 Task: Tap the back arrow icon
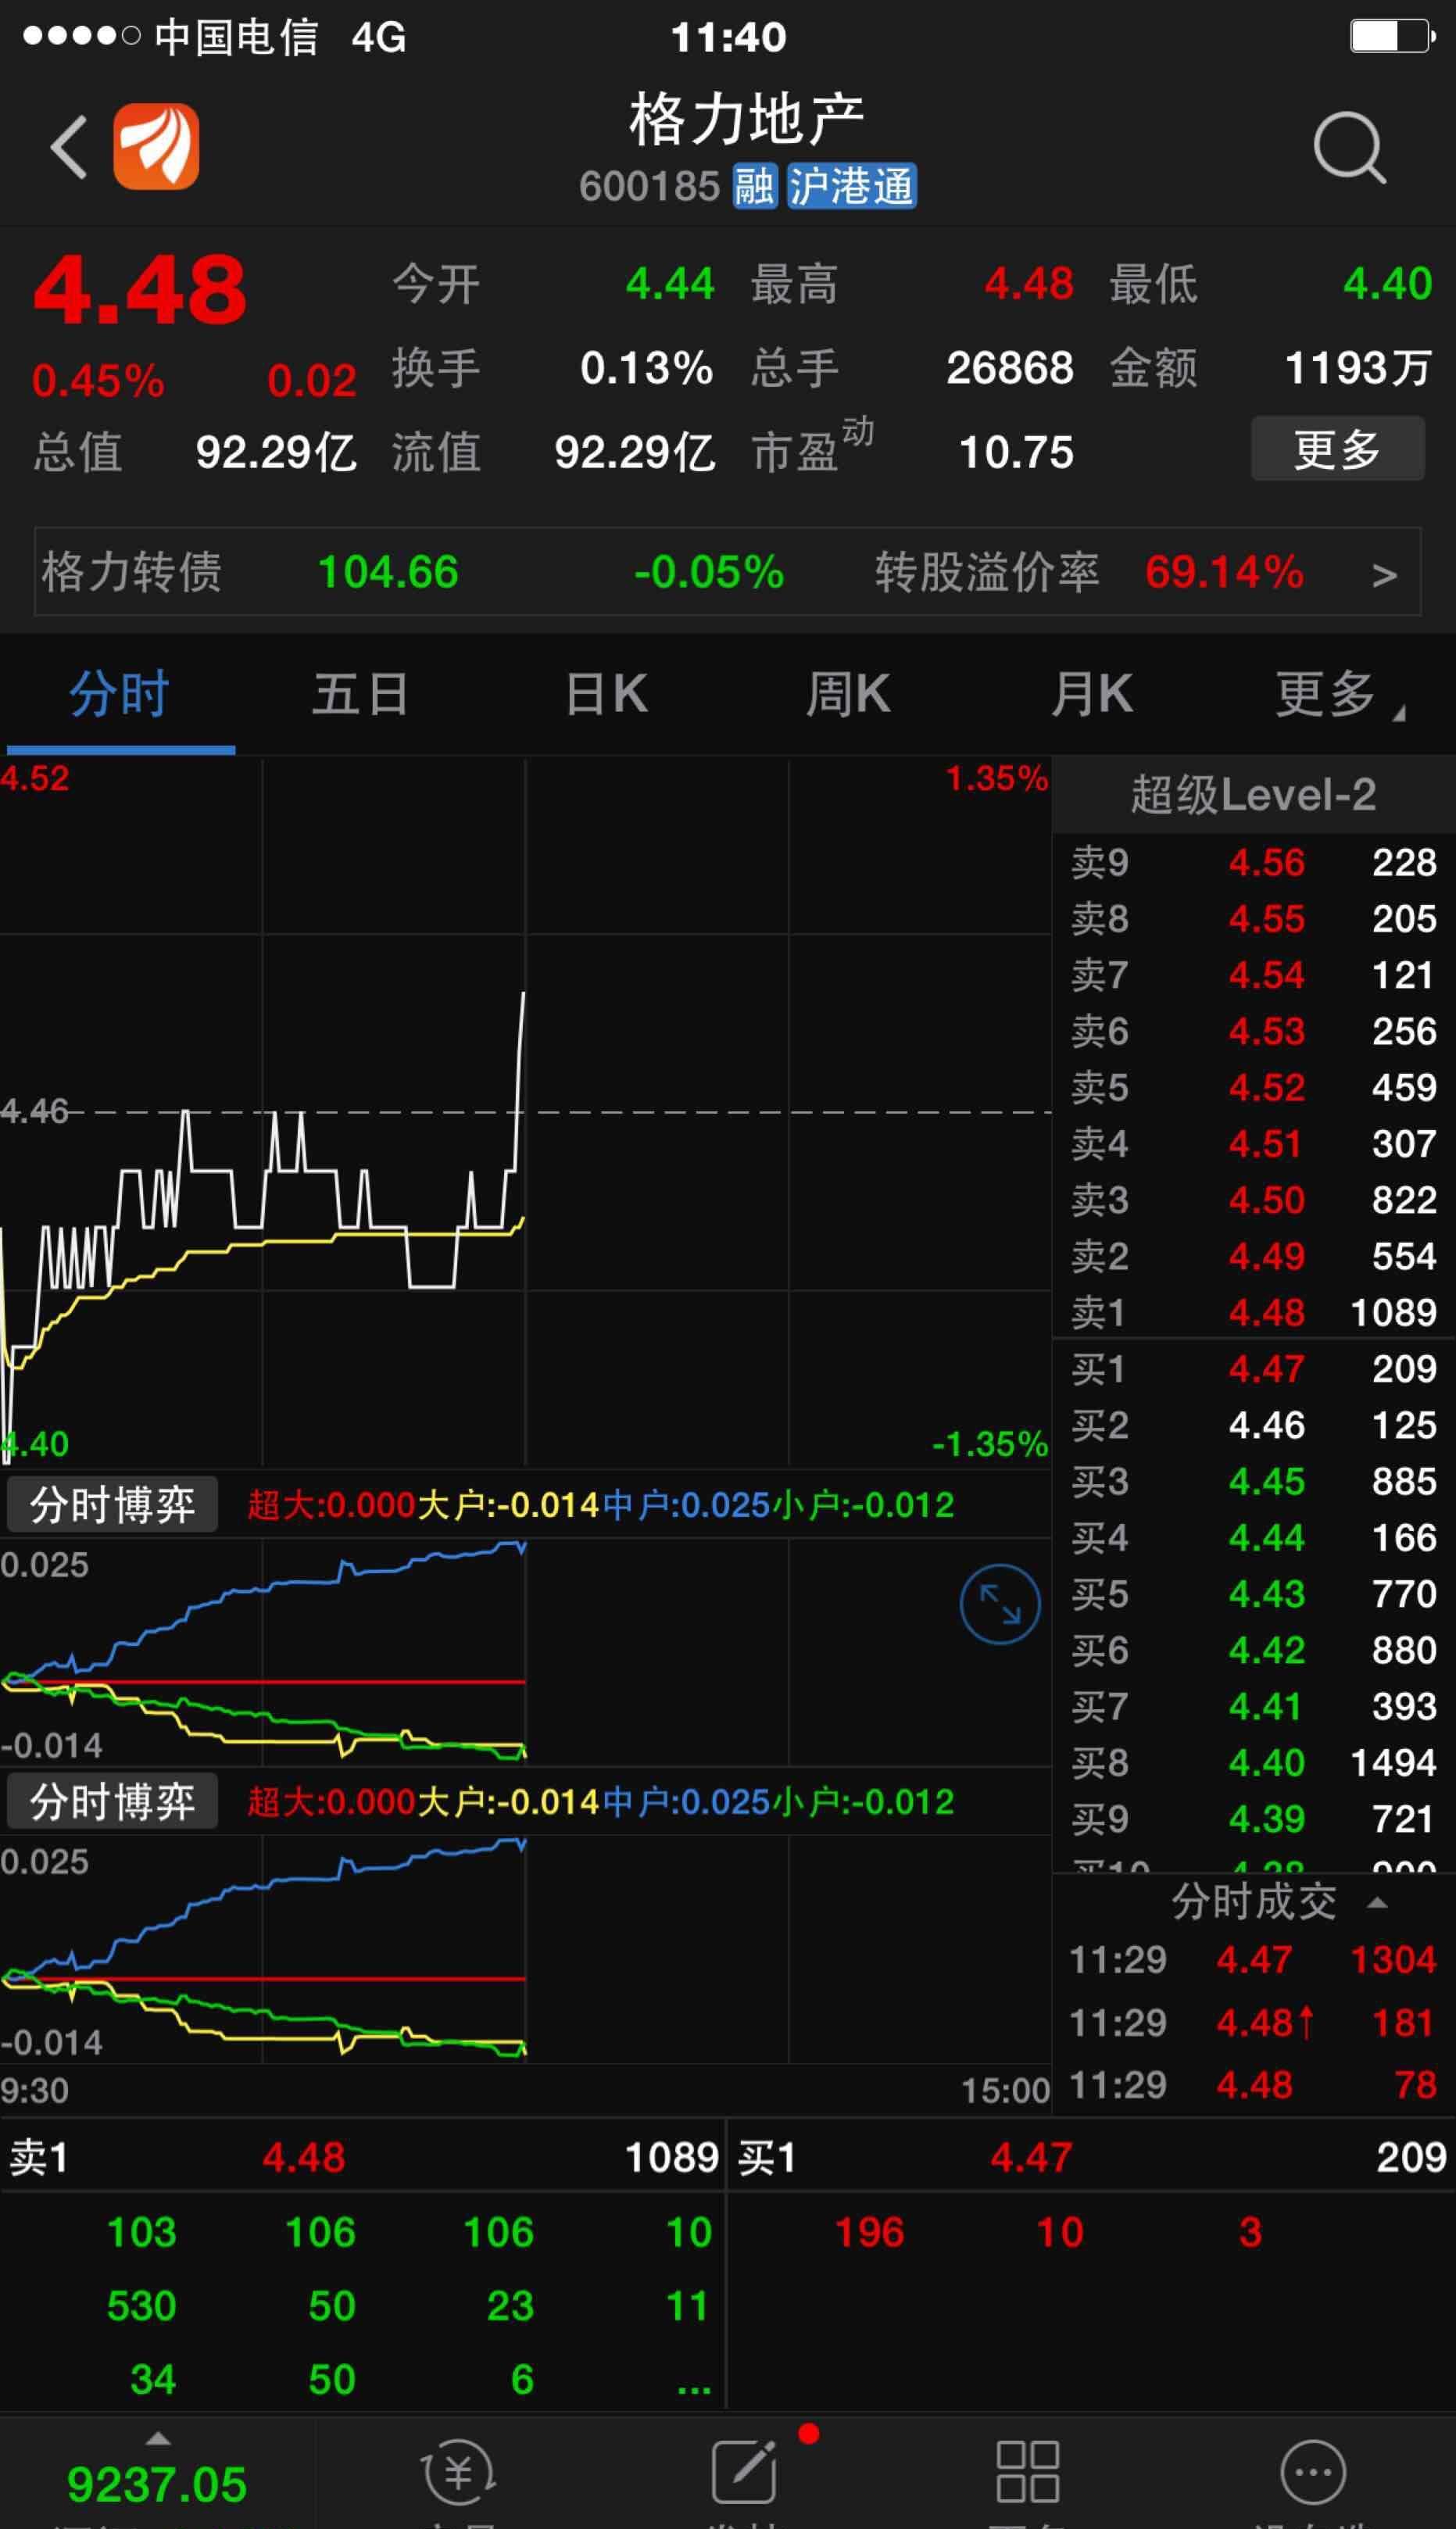pyautogui.click(x=69, y=147)
